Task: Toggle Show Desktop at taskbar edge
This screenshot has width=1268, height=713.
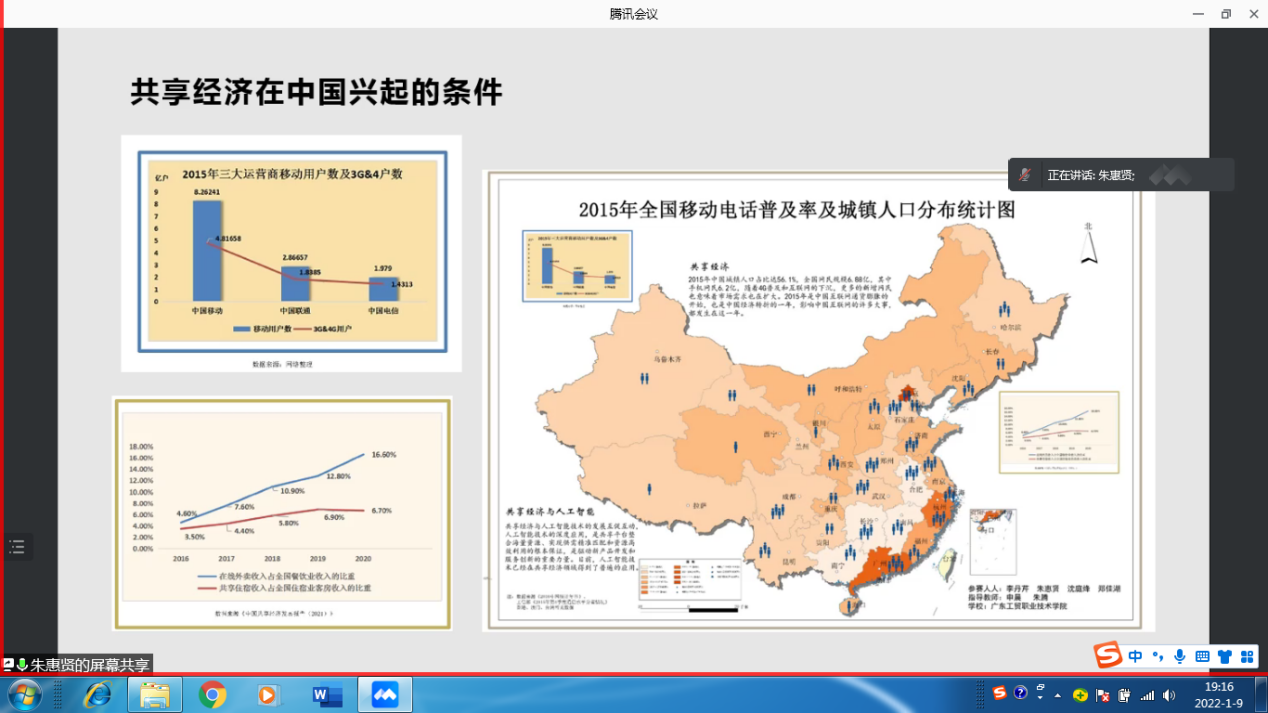Action: pos(1262,694)
